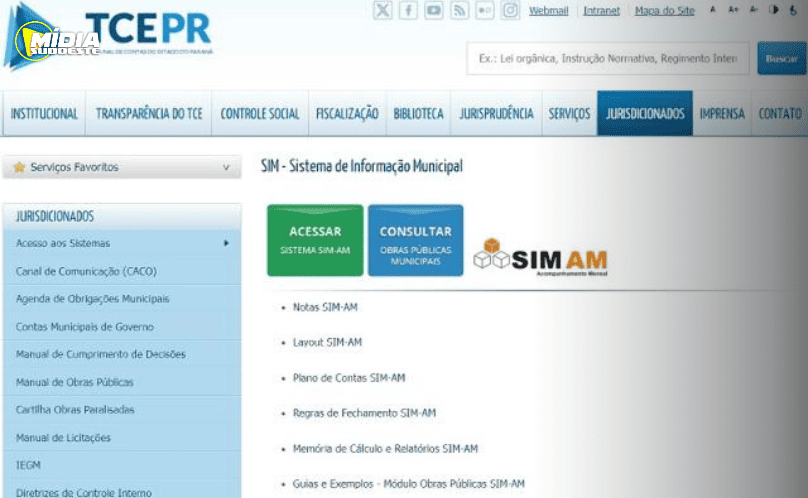808x498 pixels.
Task: Select Acesso aos Sistemas sidebar item
Action: click(122, 243)
